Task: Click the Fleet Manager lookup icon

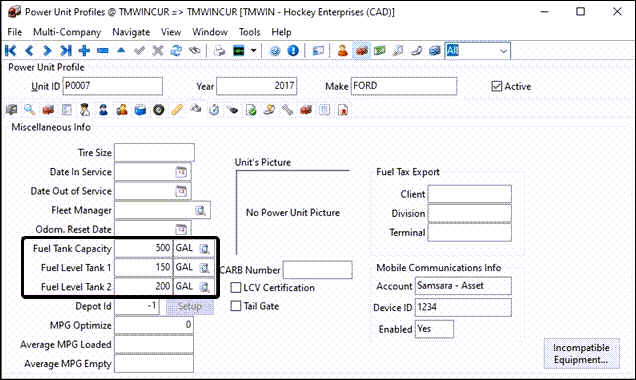Action: pyautogui.click(x=200, y=210)
